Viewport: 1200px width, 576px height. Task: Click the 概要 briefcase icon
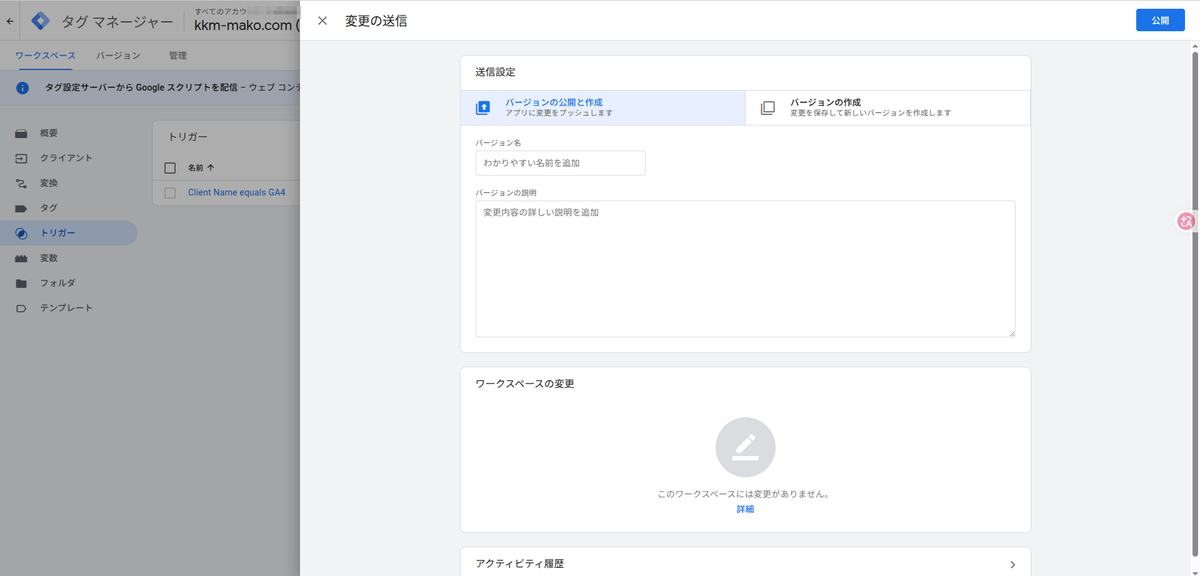(21, 133)
